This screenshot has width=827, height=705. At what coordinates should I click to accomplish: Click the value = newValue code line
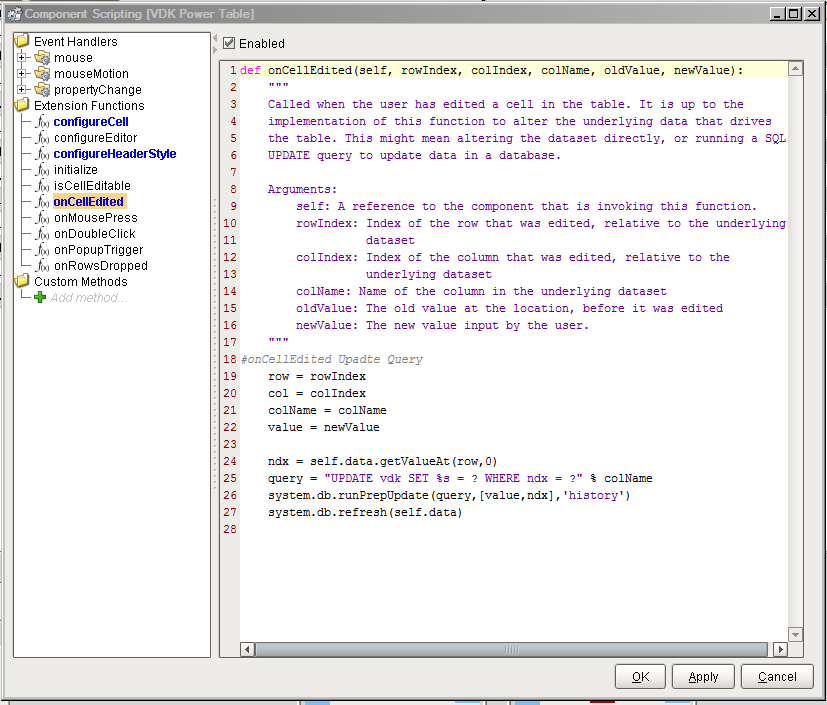point(323,427)
